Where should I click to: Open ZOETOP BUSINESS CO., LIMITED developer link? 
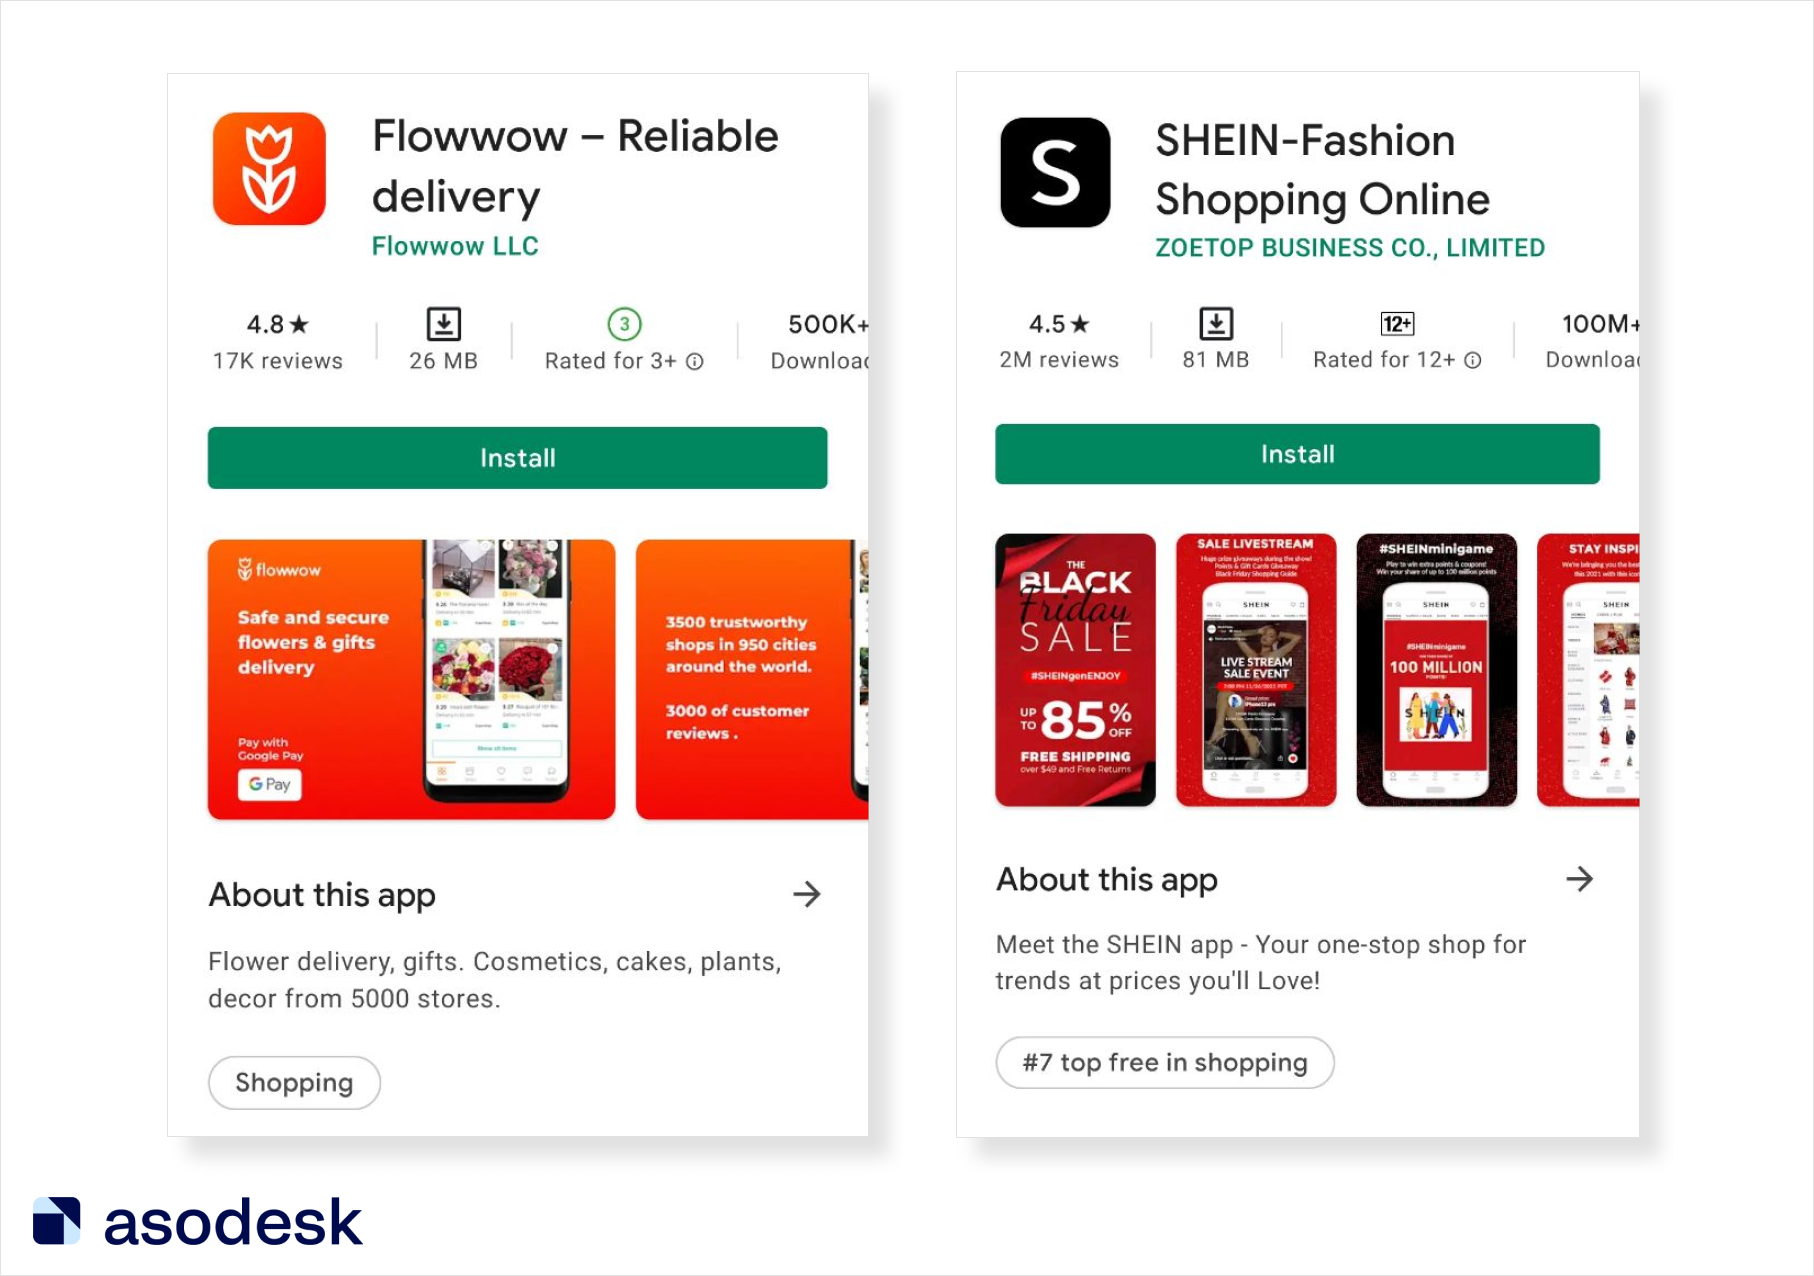pos(1350,248)
